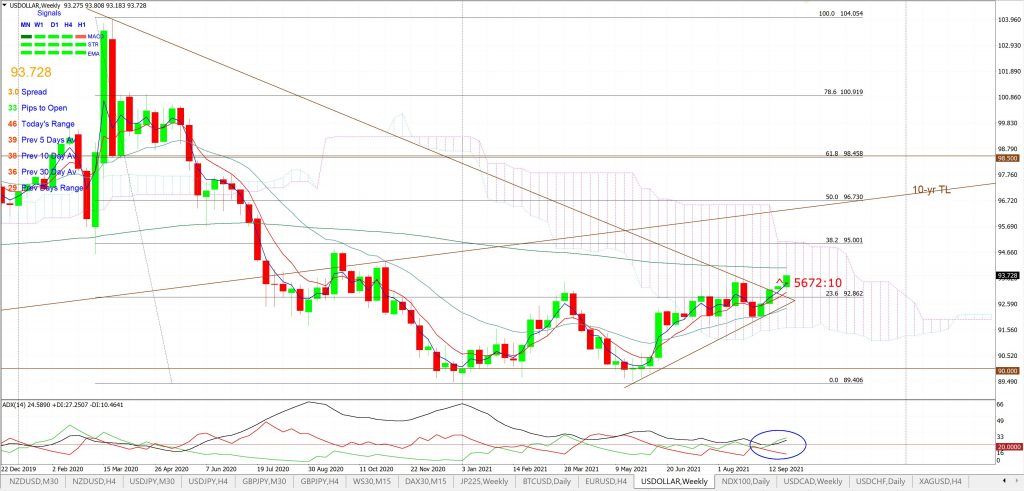Click the red MACD H1 signal bar

(x=82, y=36)
